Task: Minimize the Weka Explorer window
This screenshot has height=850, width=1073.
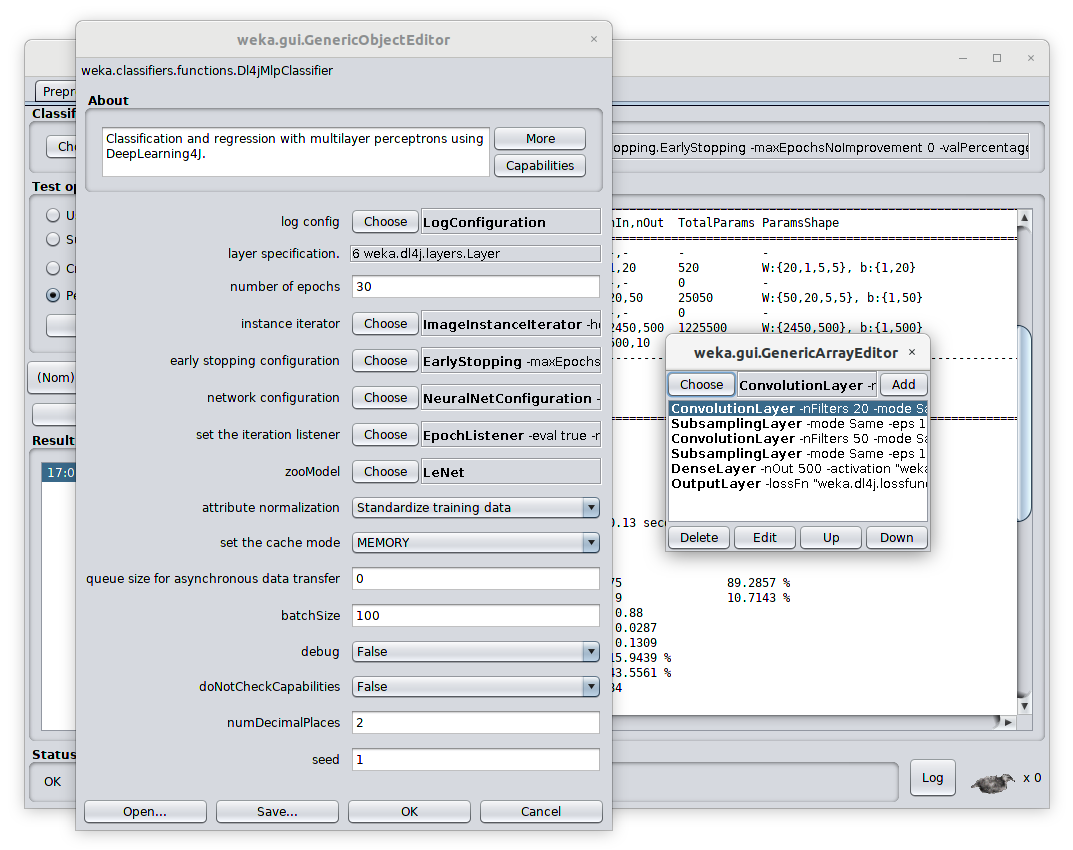Action: (x=963, y=58)
